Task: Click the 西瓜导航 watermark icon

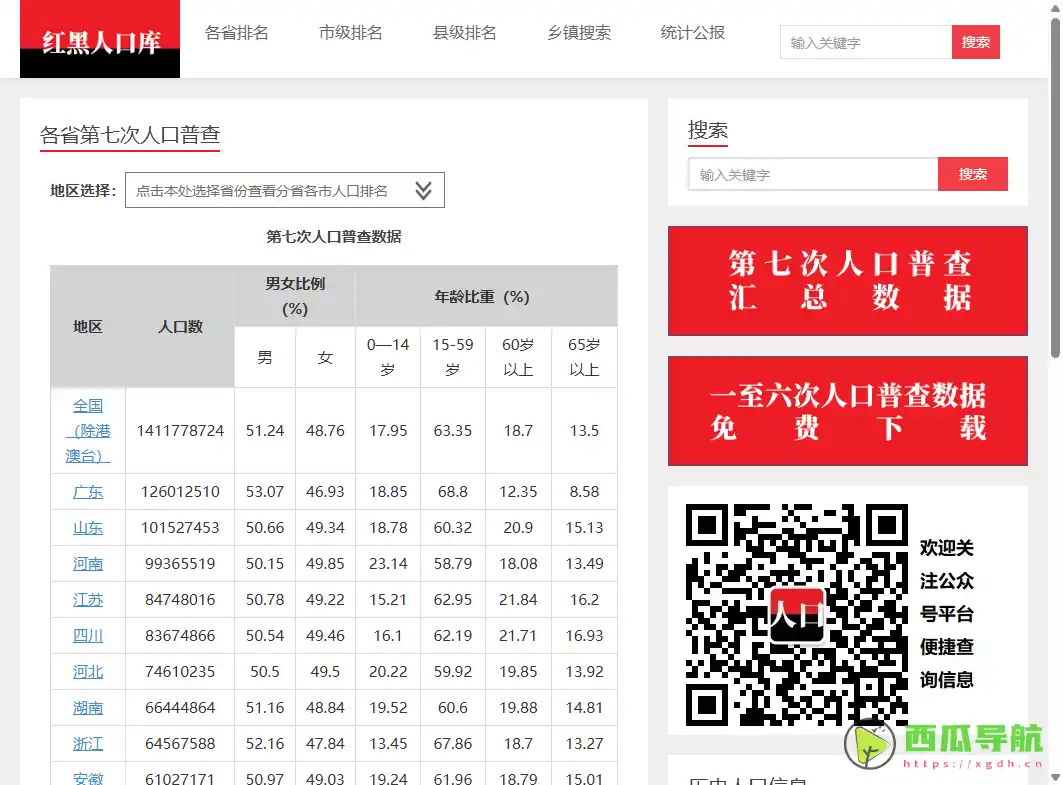Action: pos(869,744)
